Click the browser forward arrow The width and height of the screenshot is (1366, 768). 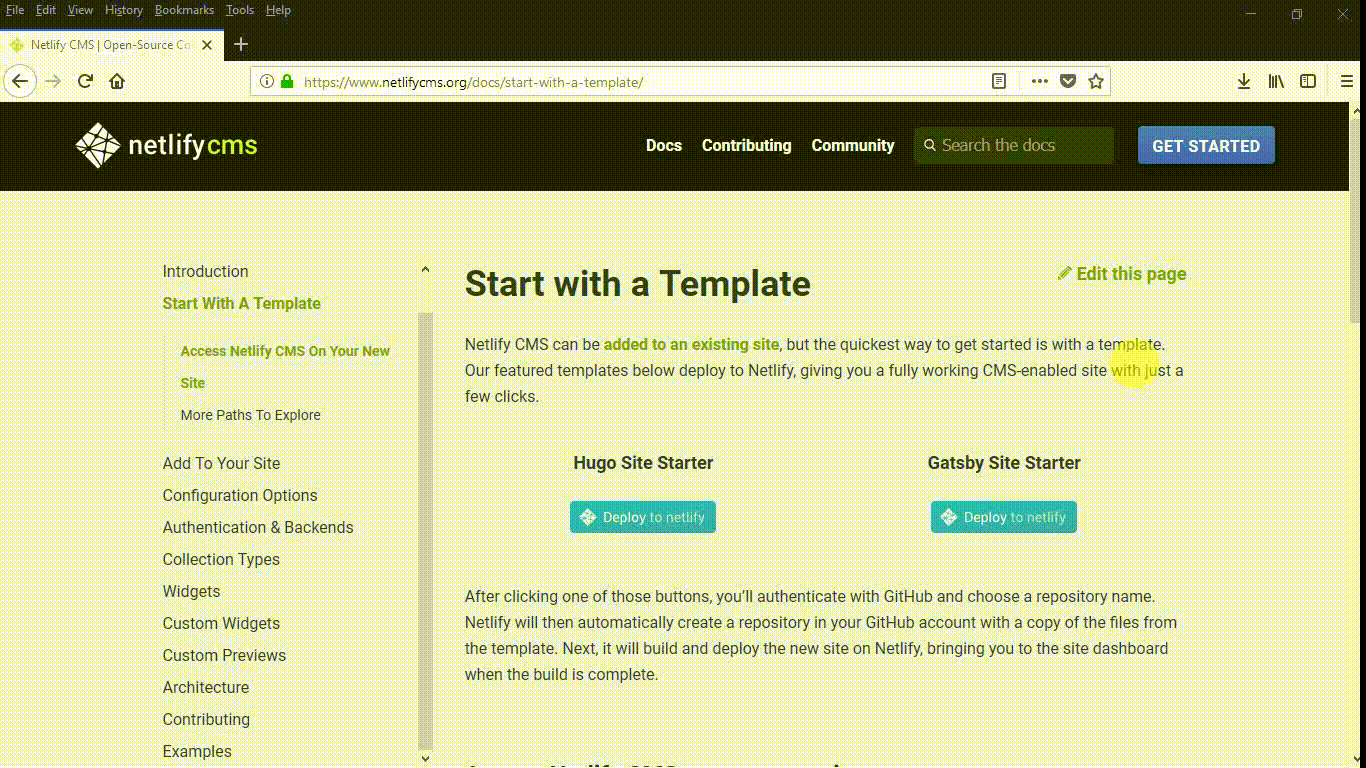pos(53,81)
